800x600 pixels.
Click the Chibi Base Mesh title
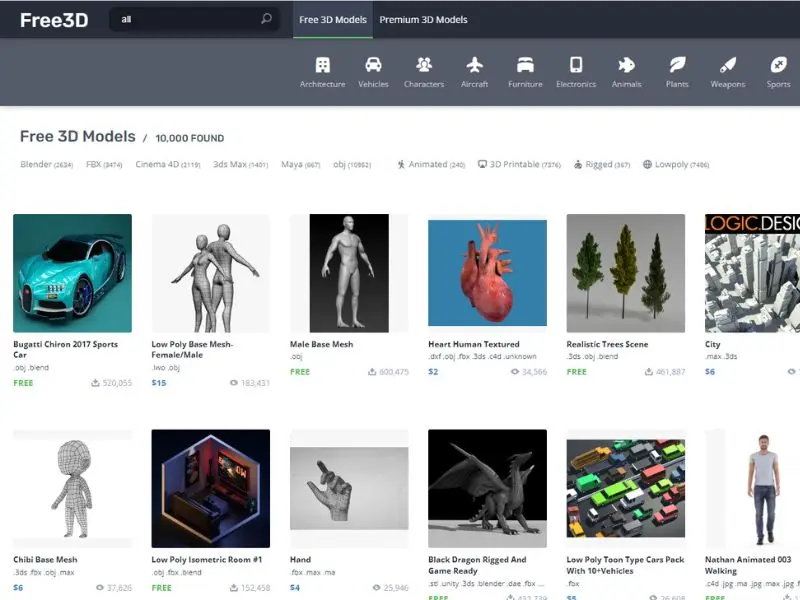point(45,560)
